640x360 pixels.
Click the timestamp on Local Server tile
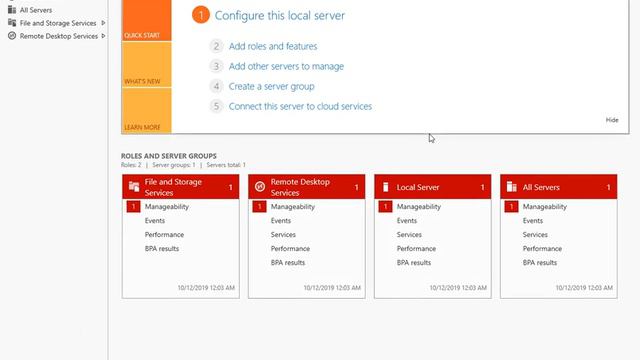tap(458, 288)
